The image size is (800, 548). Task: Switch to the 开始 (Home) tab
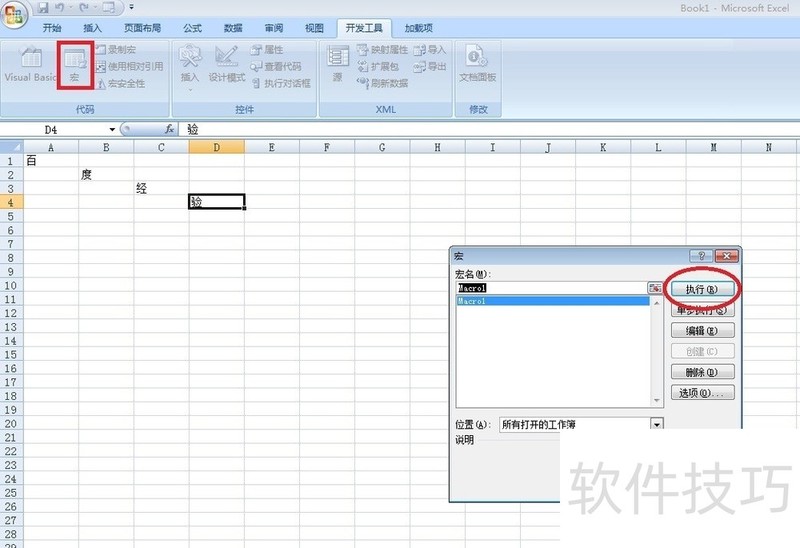coord(52,28)
